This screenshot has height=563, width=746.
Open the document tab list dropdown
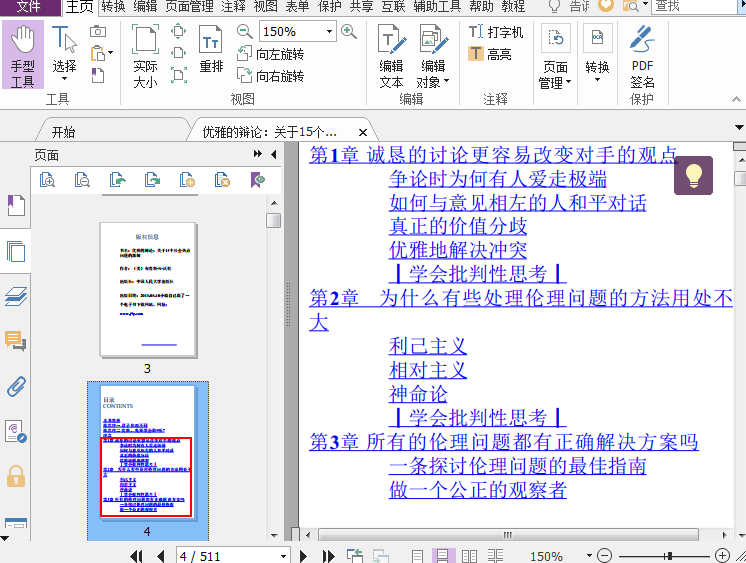point(739,128)
